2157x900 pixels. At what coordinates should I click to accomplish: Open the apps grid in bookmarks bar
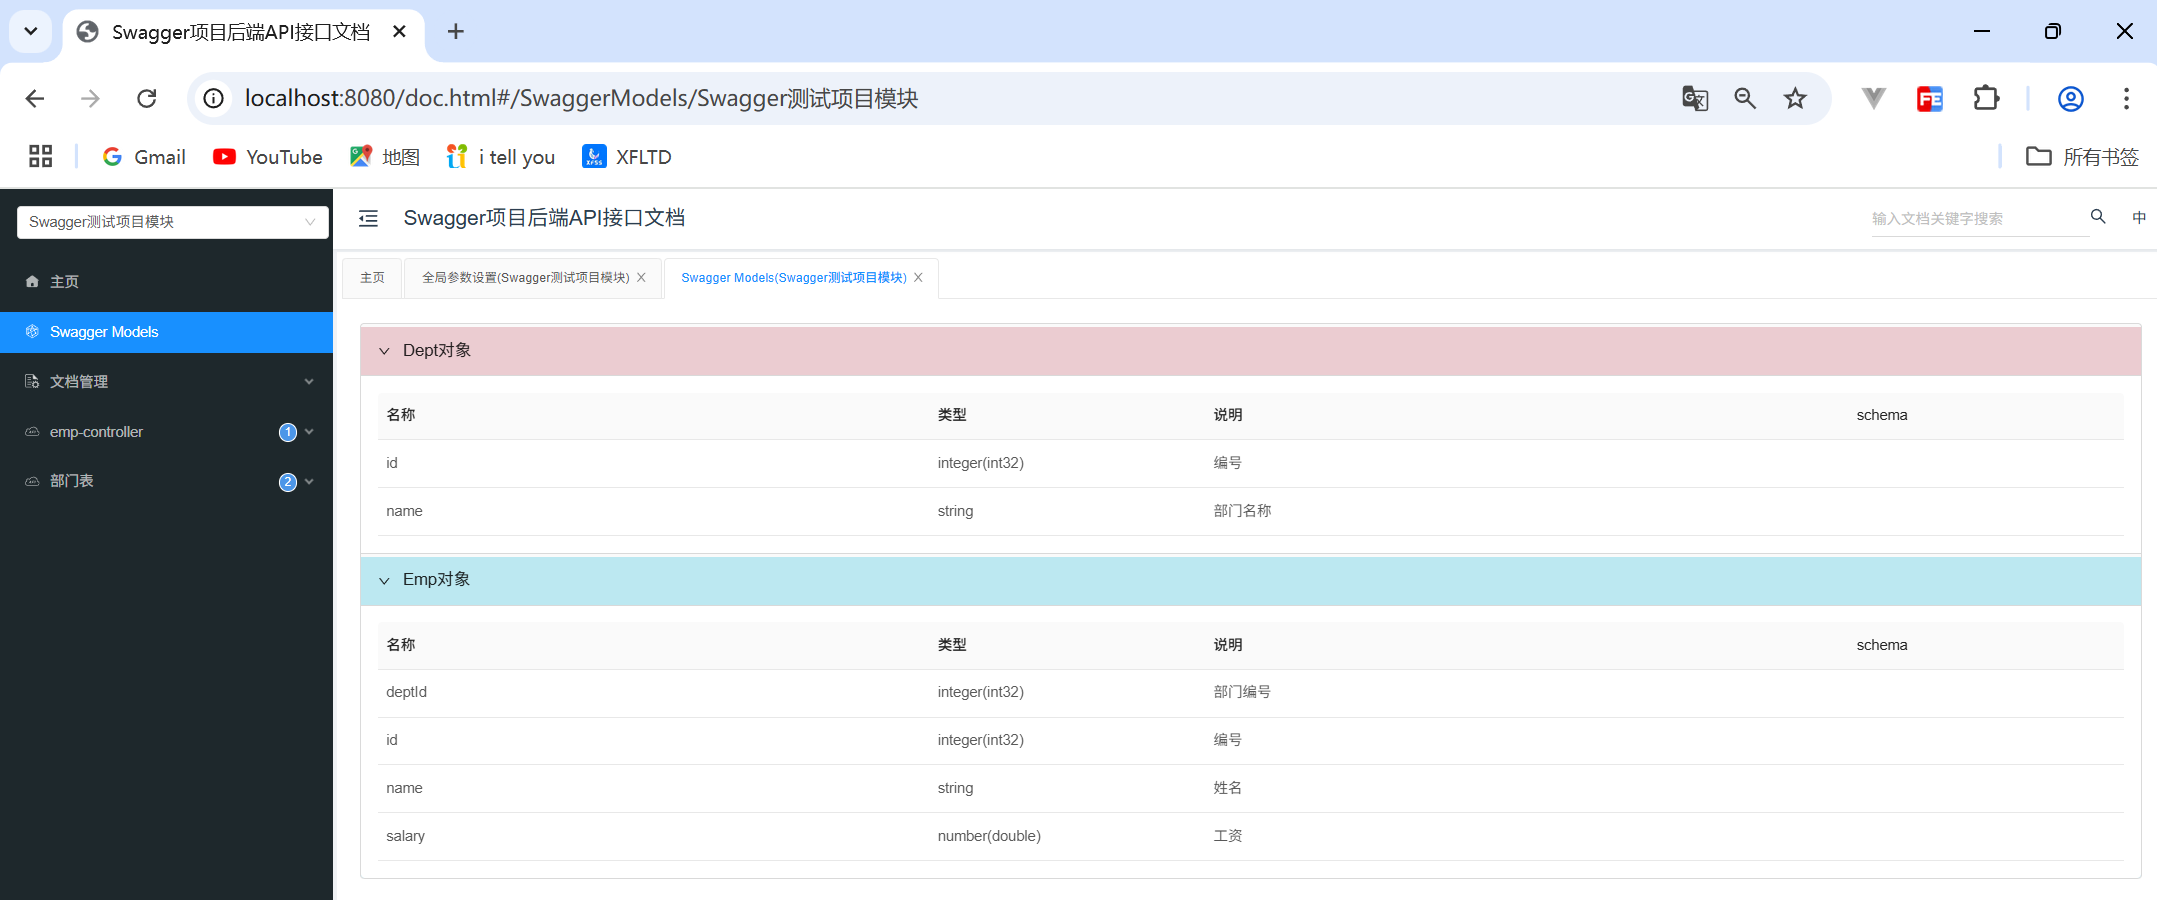coord(40,156)
